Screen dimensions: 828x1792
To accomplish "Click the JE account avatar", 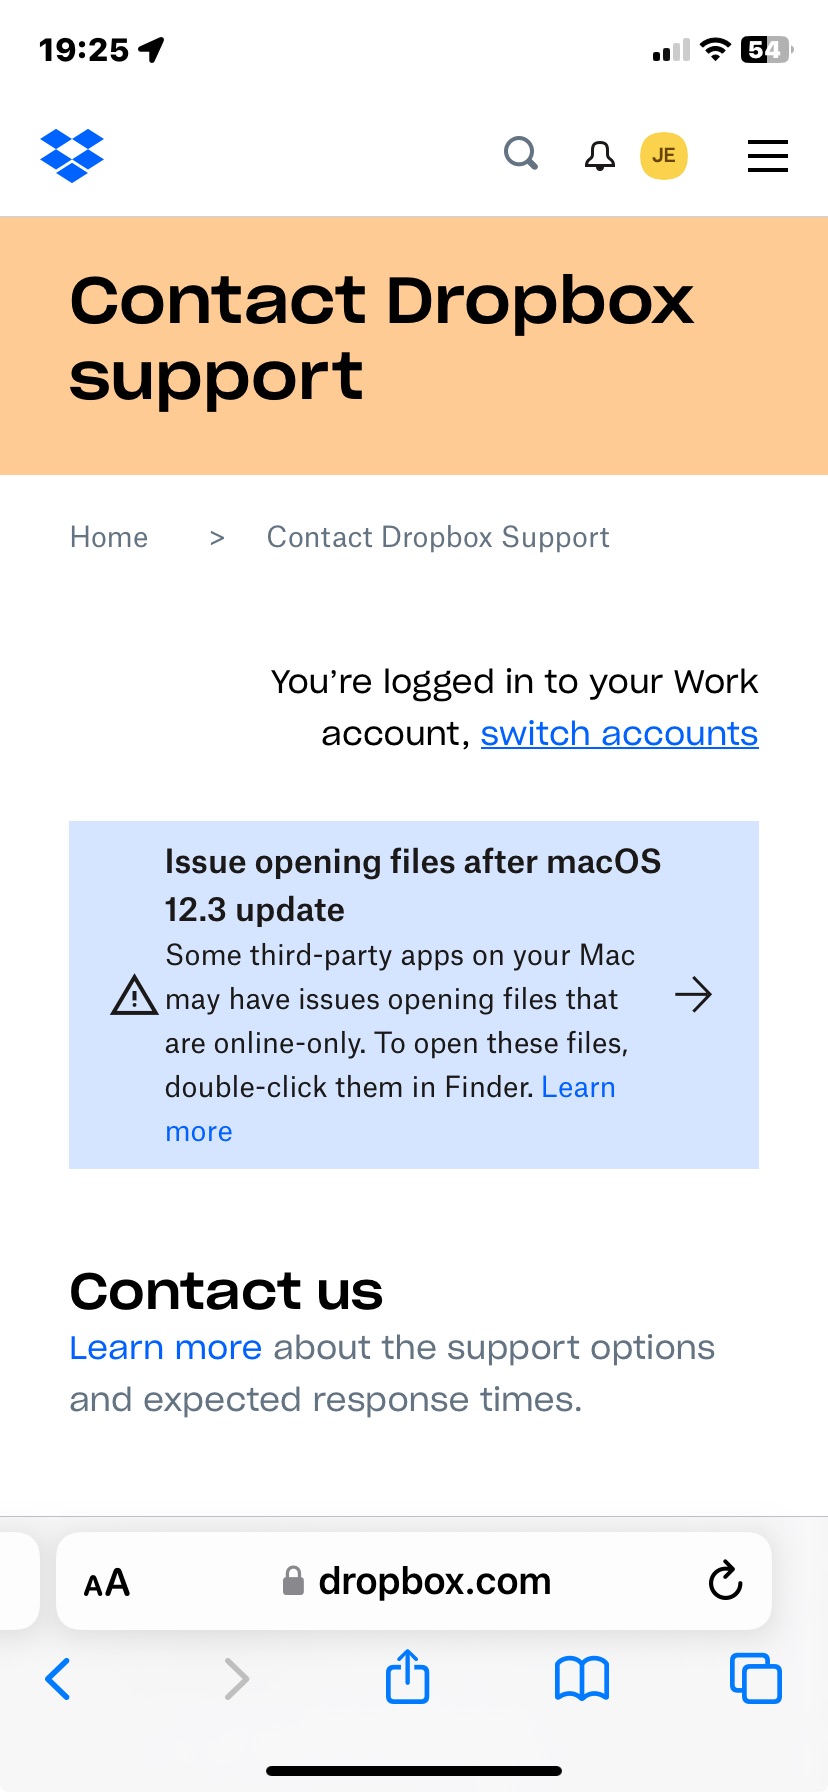I will click(x=663, y=155).
